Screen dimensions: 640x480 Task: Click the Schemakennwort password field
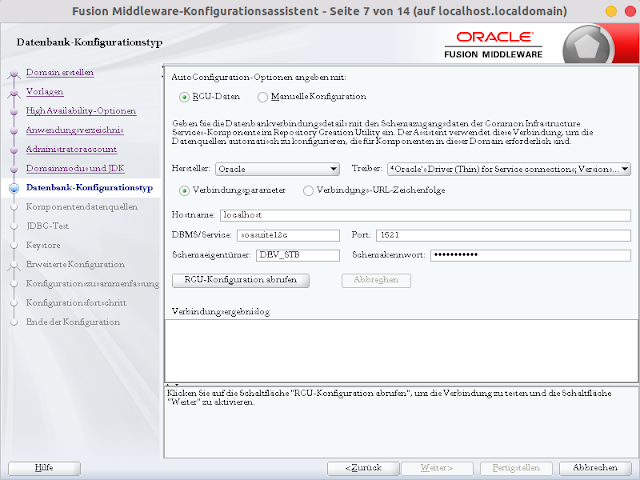(530, 255)
